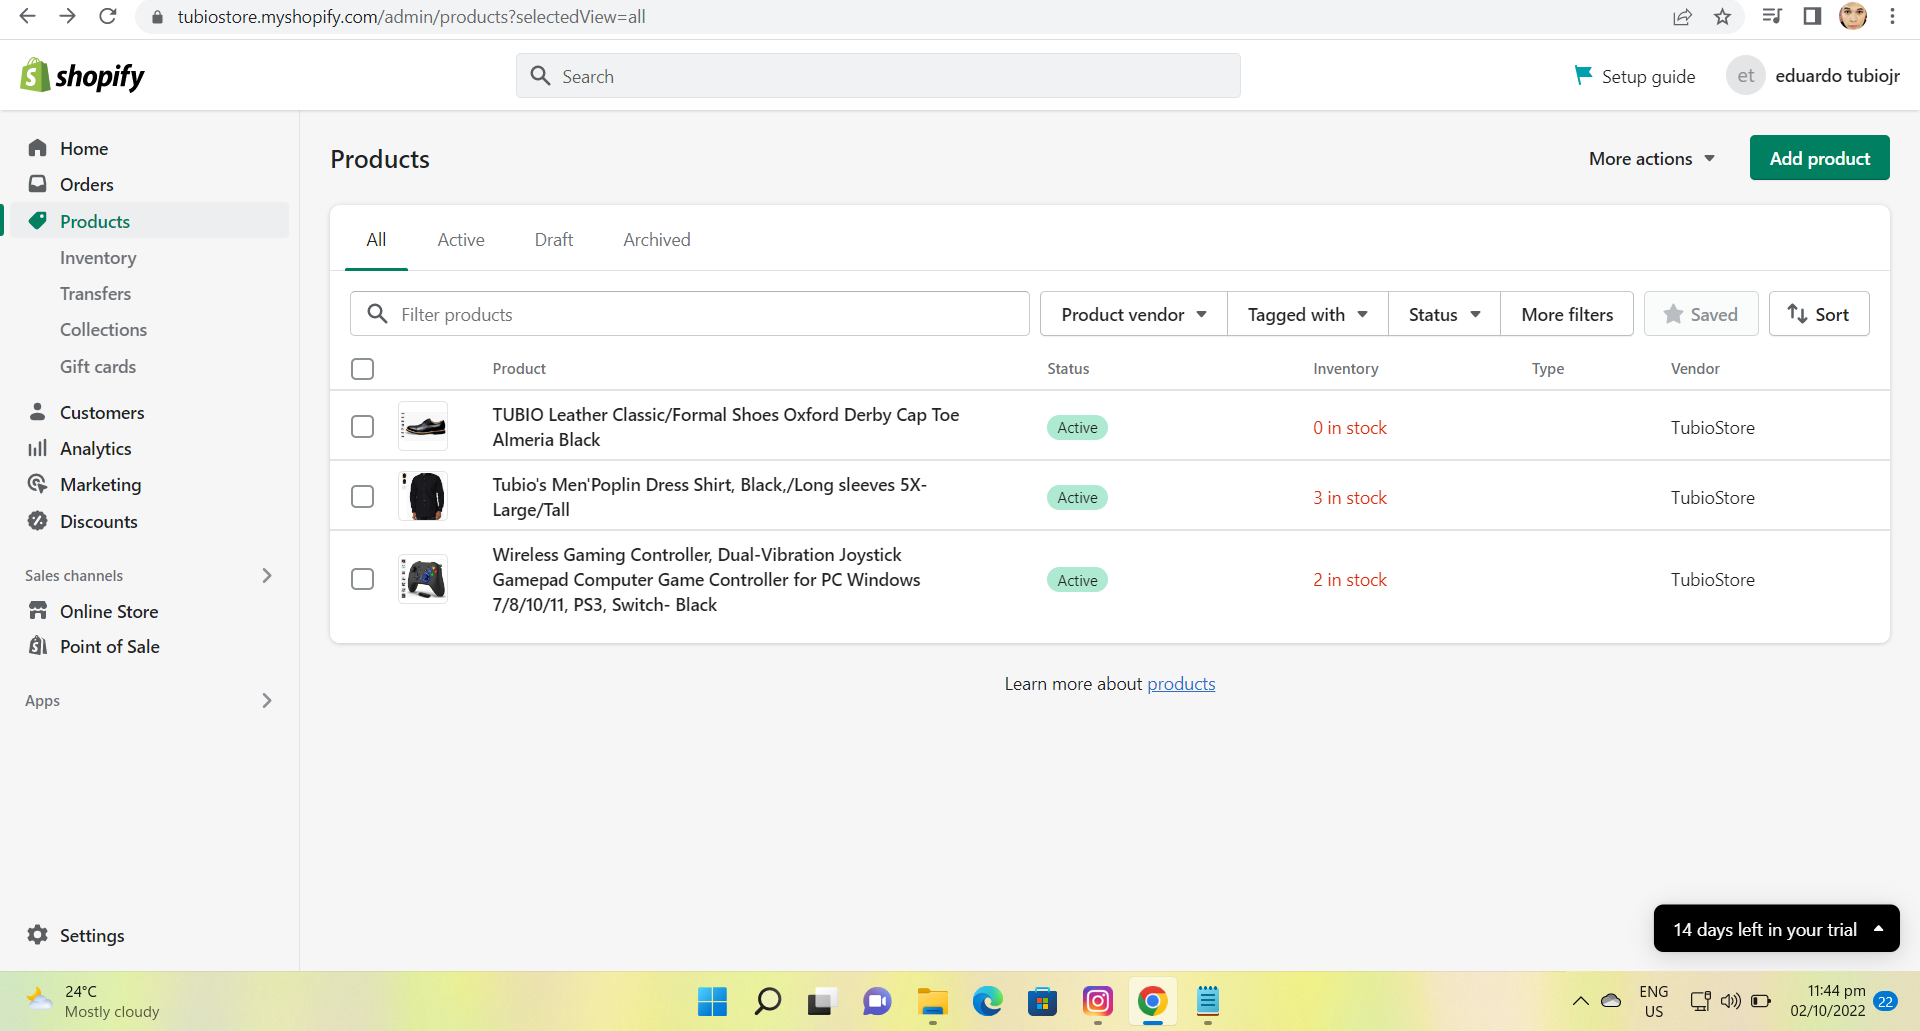This screenshot has height=1031, width=1920.
Task: Expand the Sales channels chevron
Action: click(x=267, y=575)
